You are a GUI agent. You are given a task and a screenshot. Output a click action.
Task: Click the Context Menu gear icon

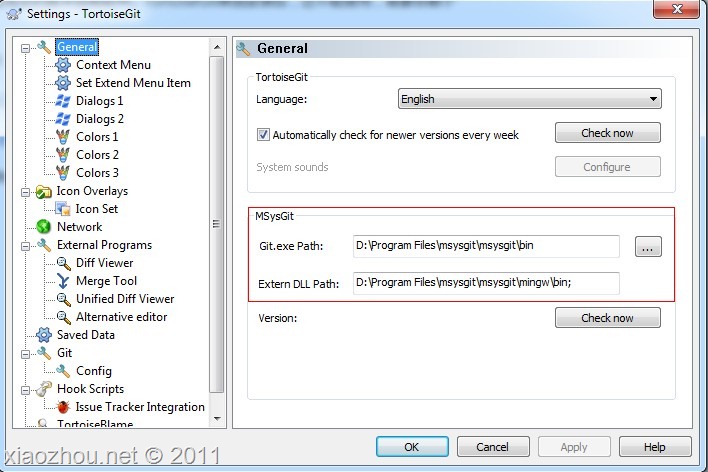[63, 65]
